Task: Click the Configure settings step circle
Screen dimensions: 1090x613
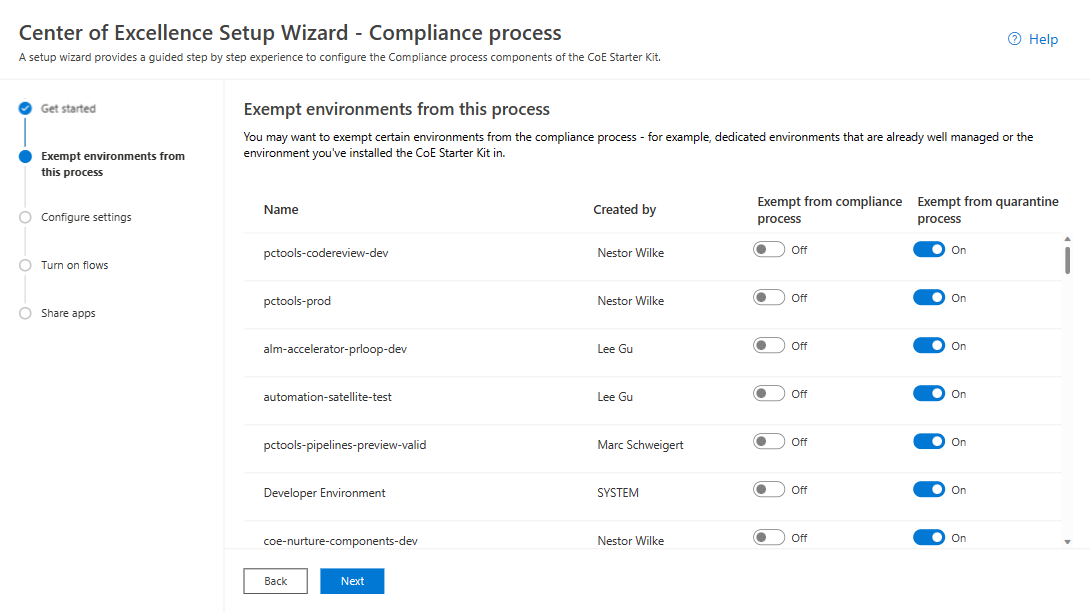Action: pos(25,217)
